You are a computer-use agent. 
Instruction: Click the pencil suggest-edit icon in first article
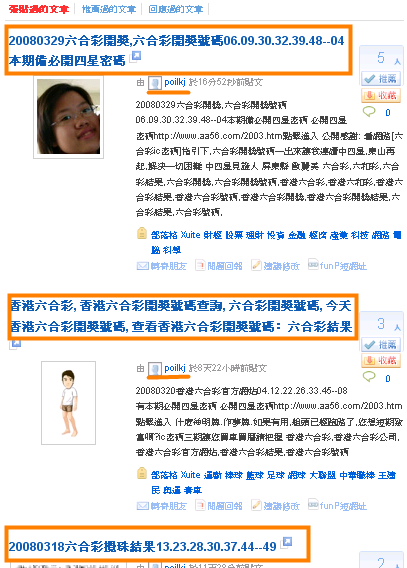[256, 265]
